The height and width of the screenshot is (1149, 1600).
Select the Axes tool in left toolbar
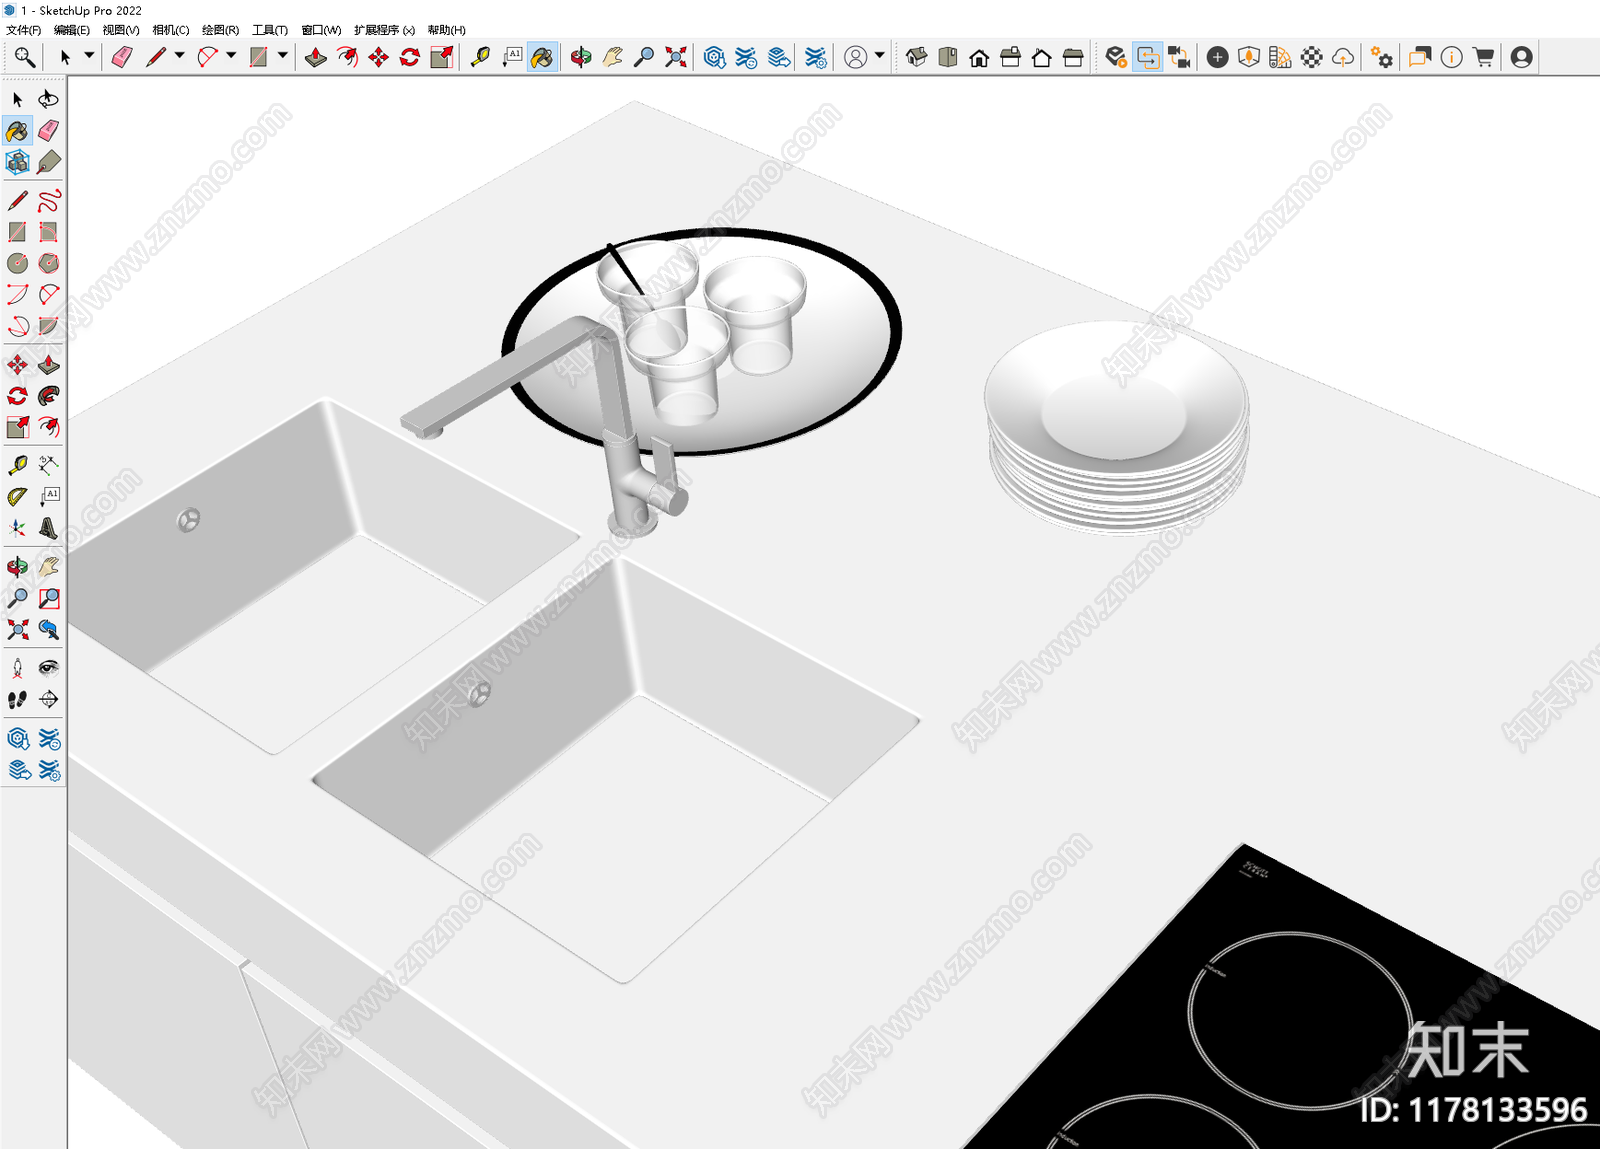[x=17, y=528]
